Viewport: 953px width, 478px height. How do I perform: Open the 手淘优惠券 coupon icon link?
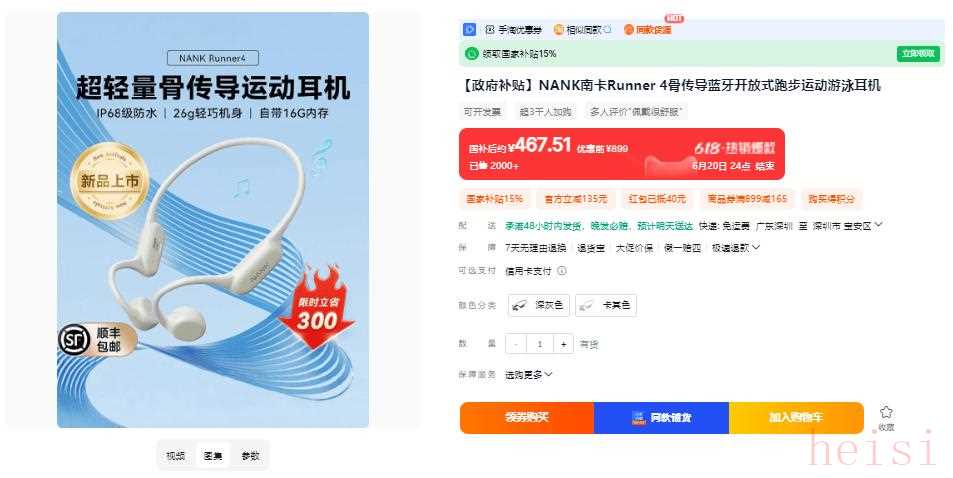click(513, 29)
